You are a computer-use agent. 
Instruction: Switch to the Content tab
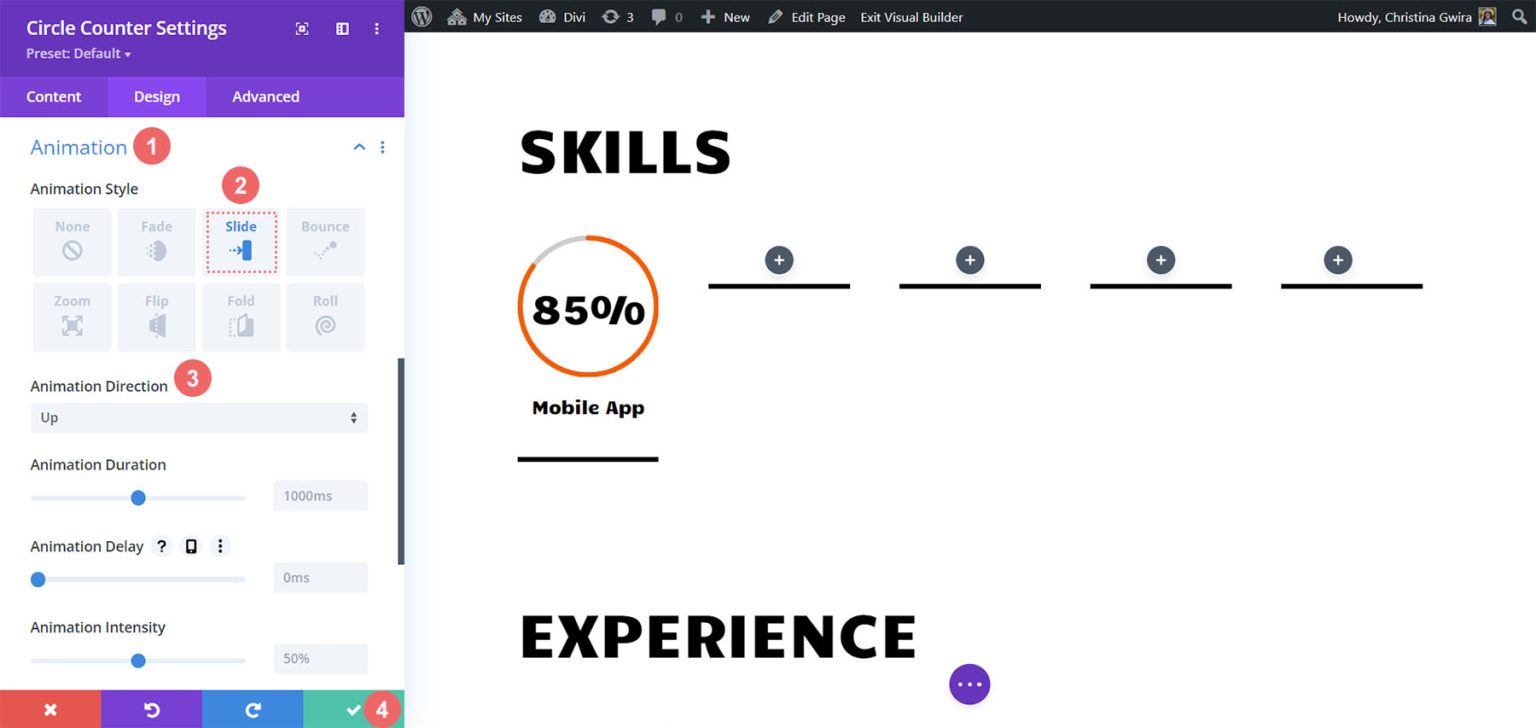tap(53, 96)
